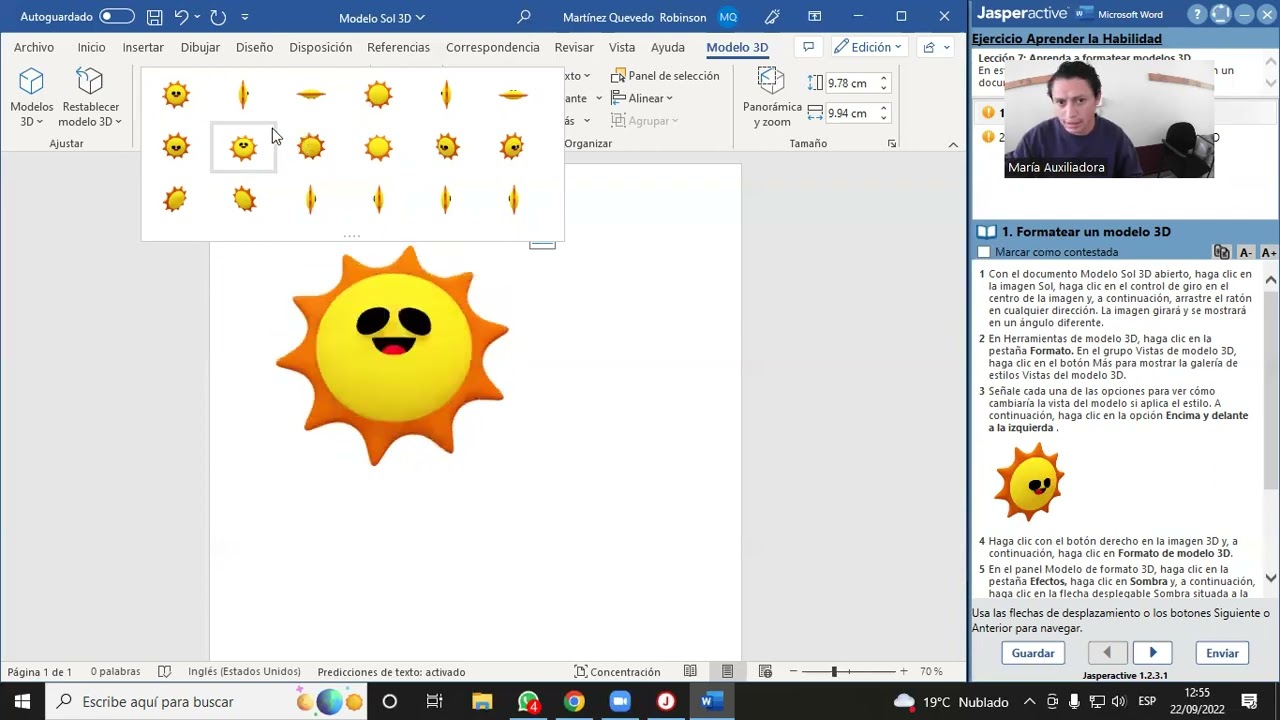The height and width of the screenshot is (720, 1280).
Task: Toggle the Autoguardado switch
Action: click(117, 17)
